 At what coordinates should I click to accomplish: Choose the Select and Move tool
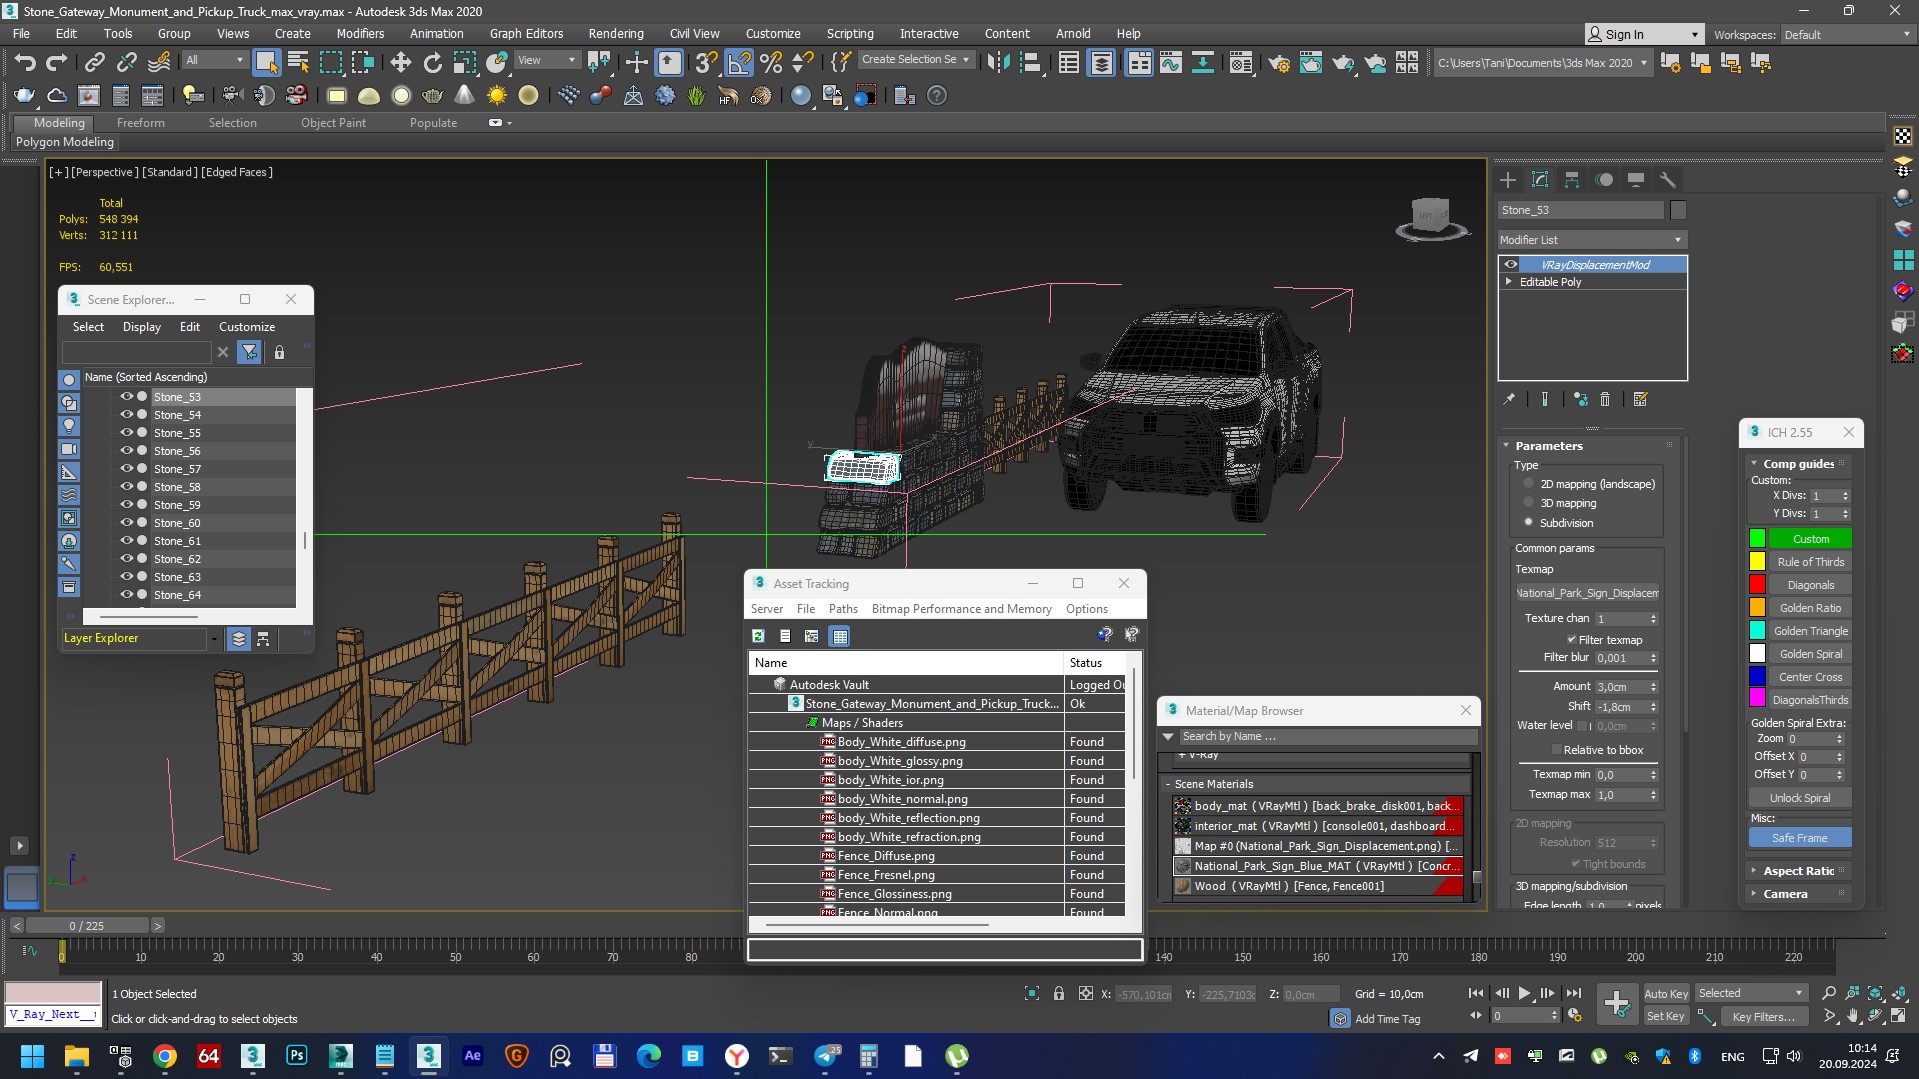(x=400, y=63)
